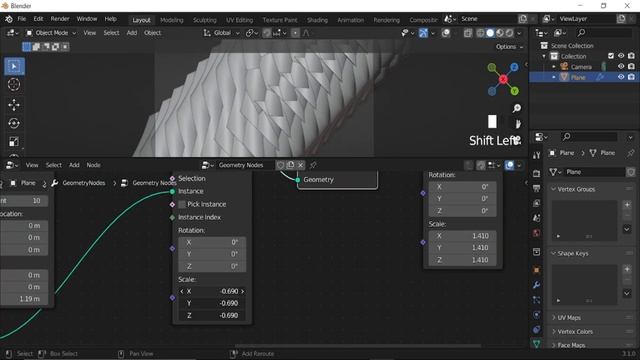
Task: Toggle viewport overlays button
Action: 446,33
